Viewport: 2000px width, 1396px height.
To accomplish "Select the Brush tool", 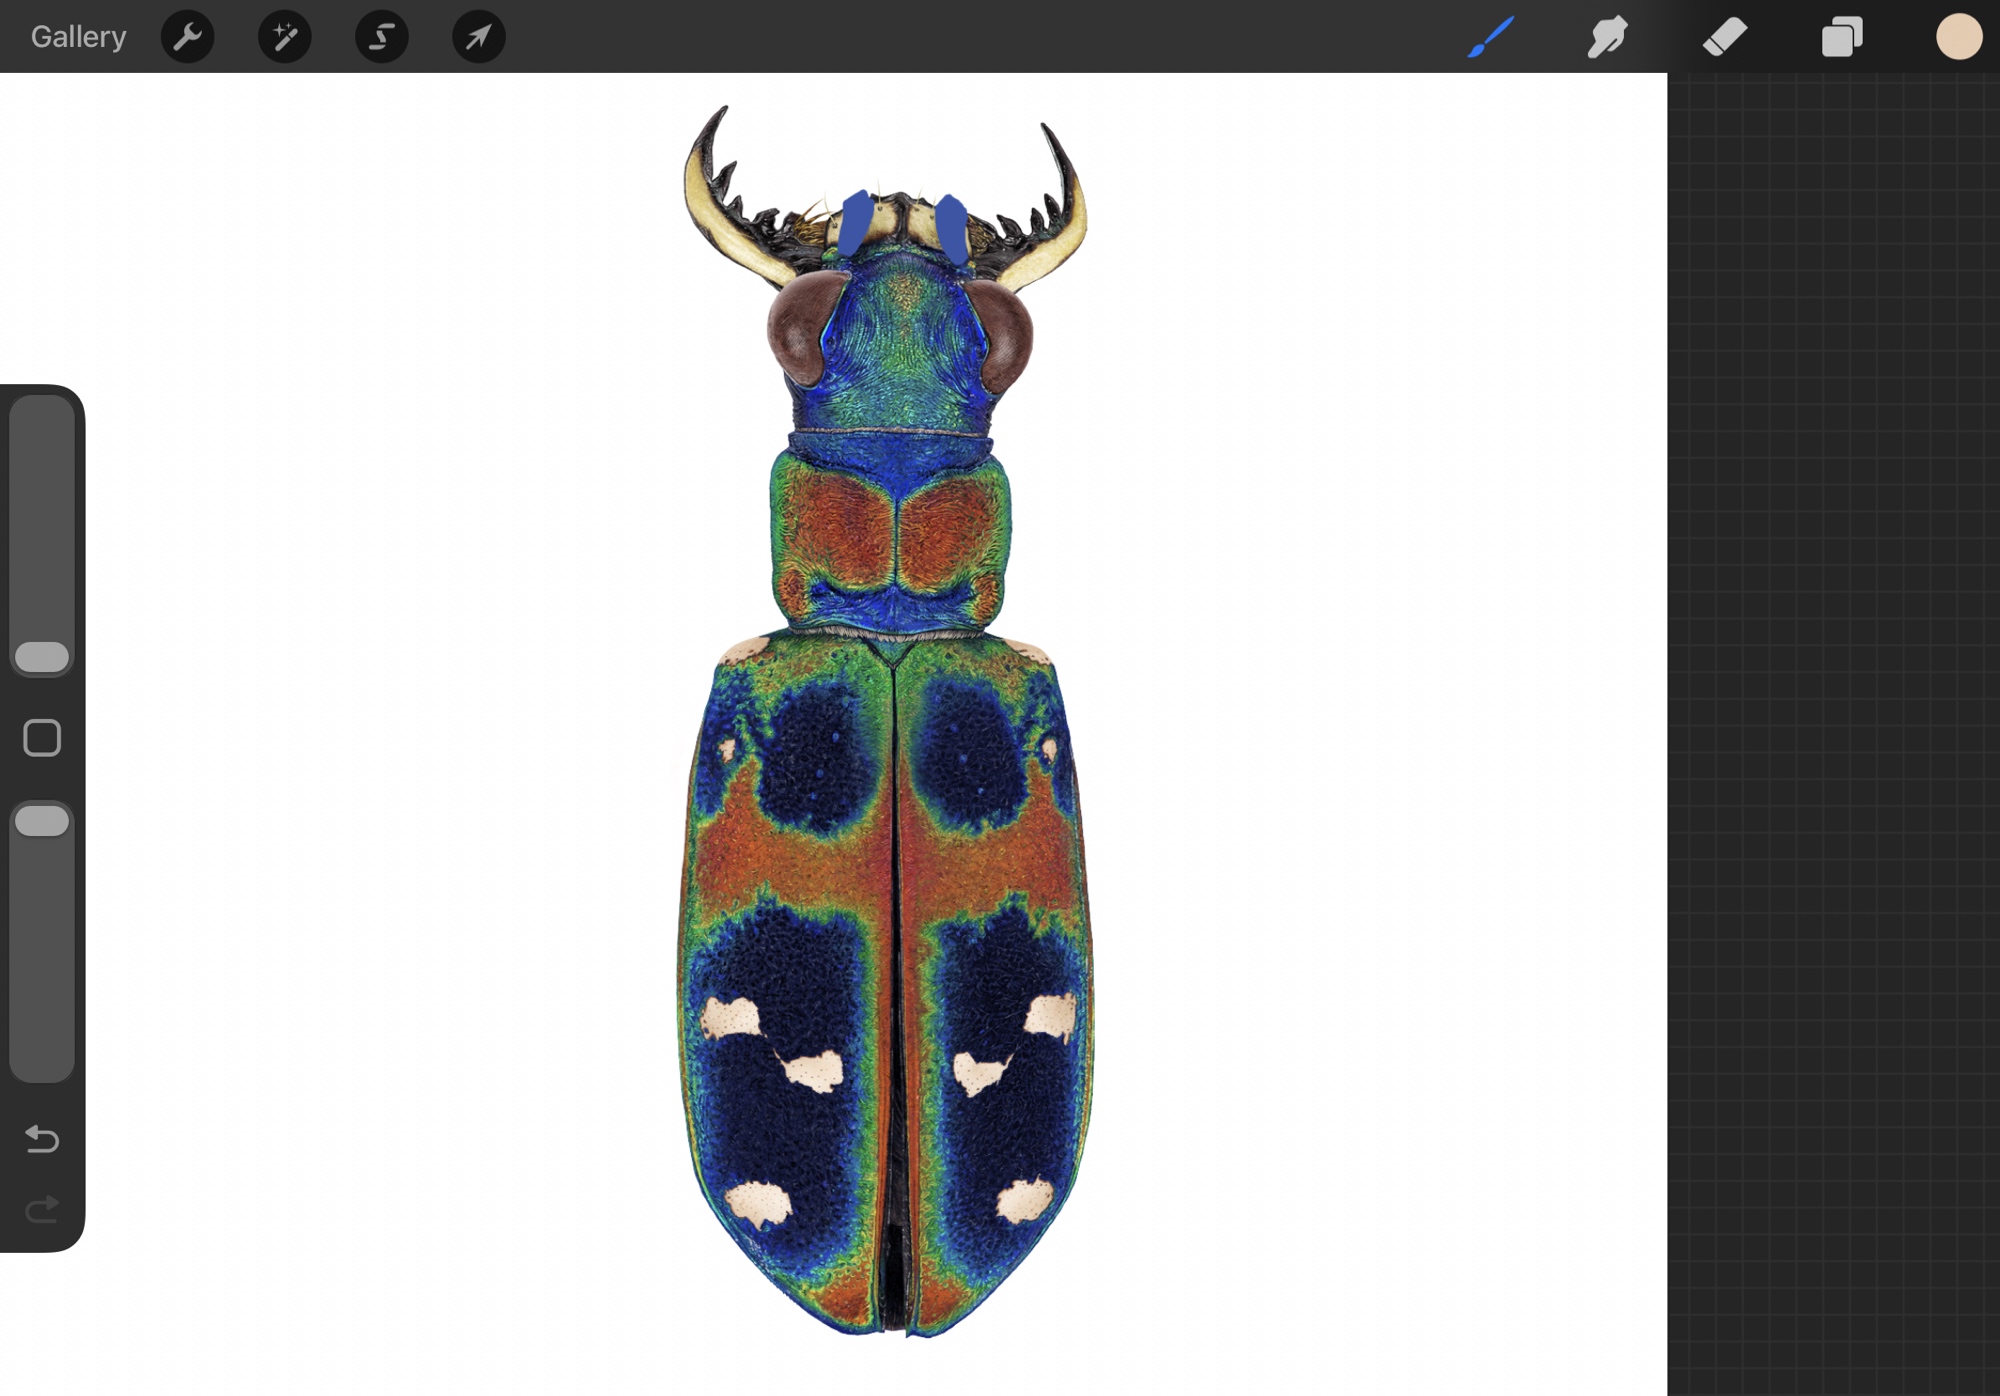I will click(1490, 37).
